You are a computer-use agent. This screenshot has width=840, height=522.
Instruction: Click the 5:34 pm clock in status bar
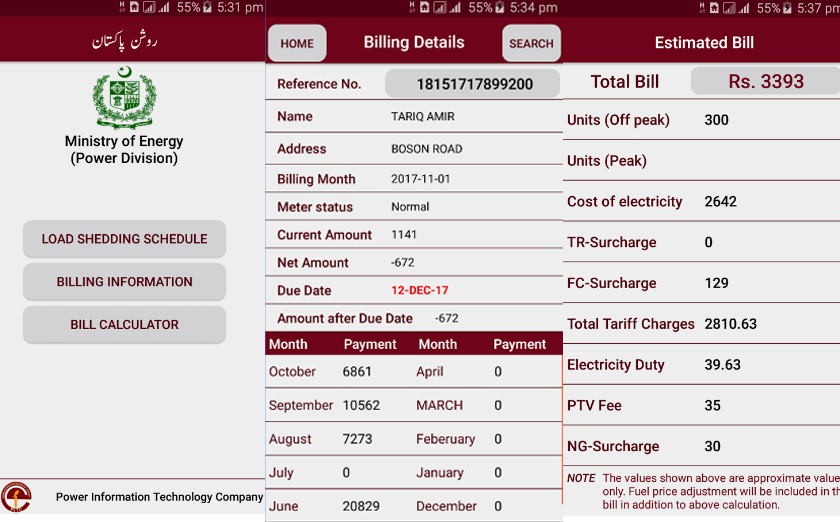pyautogui.click(x=534, y=7)
